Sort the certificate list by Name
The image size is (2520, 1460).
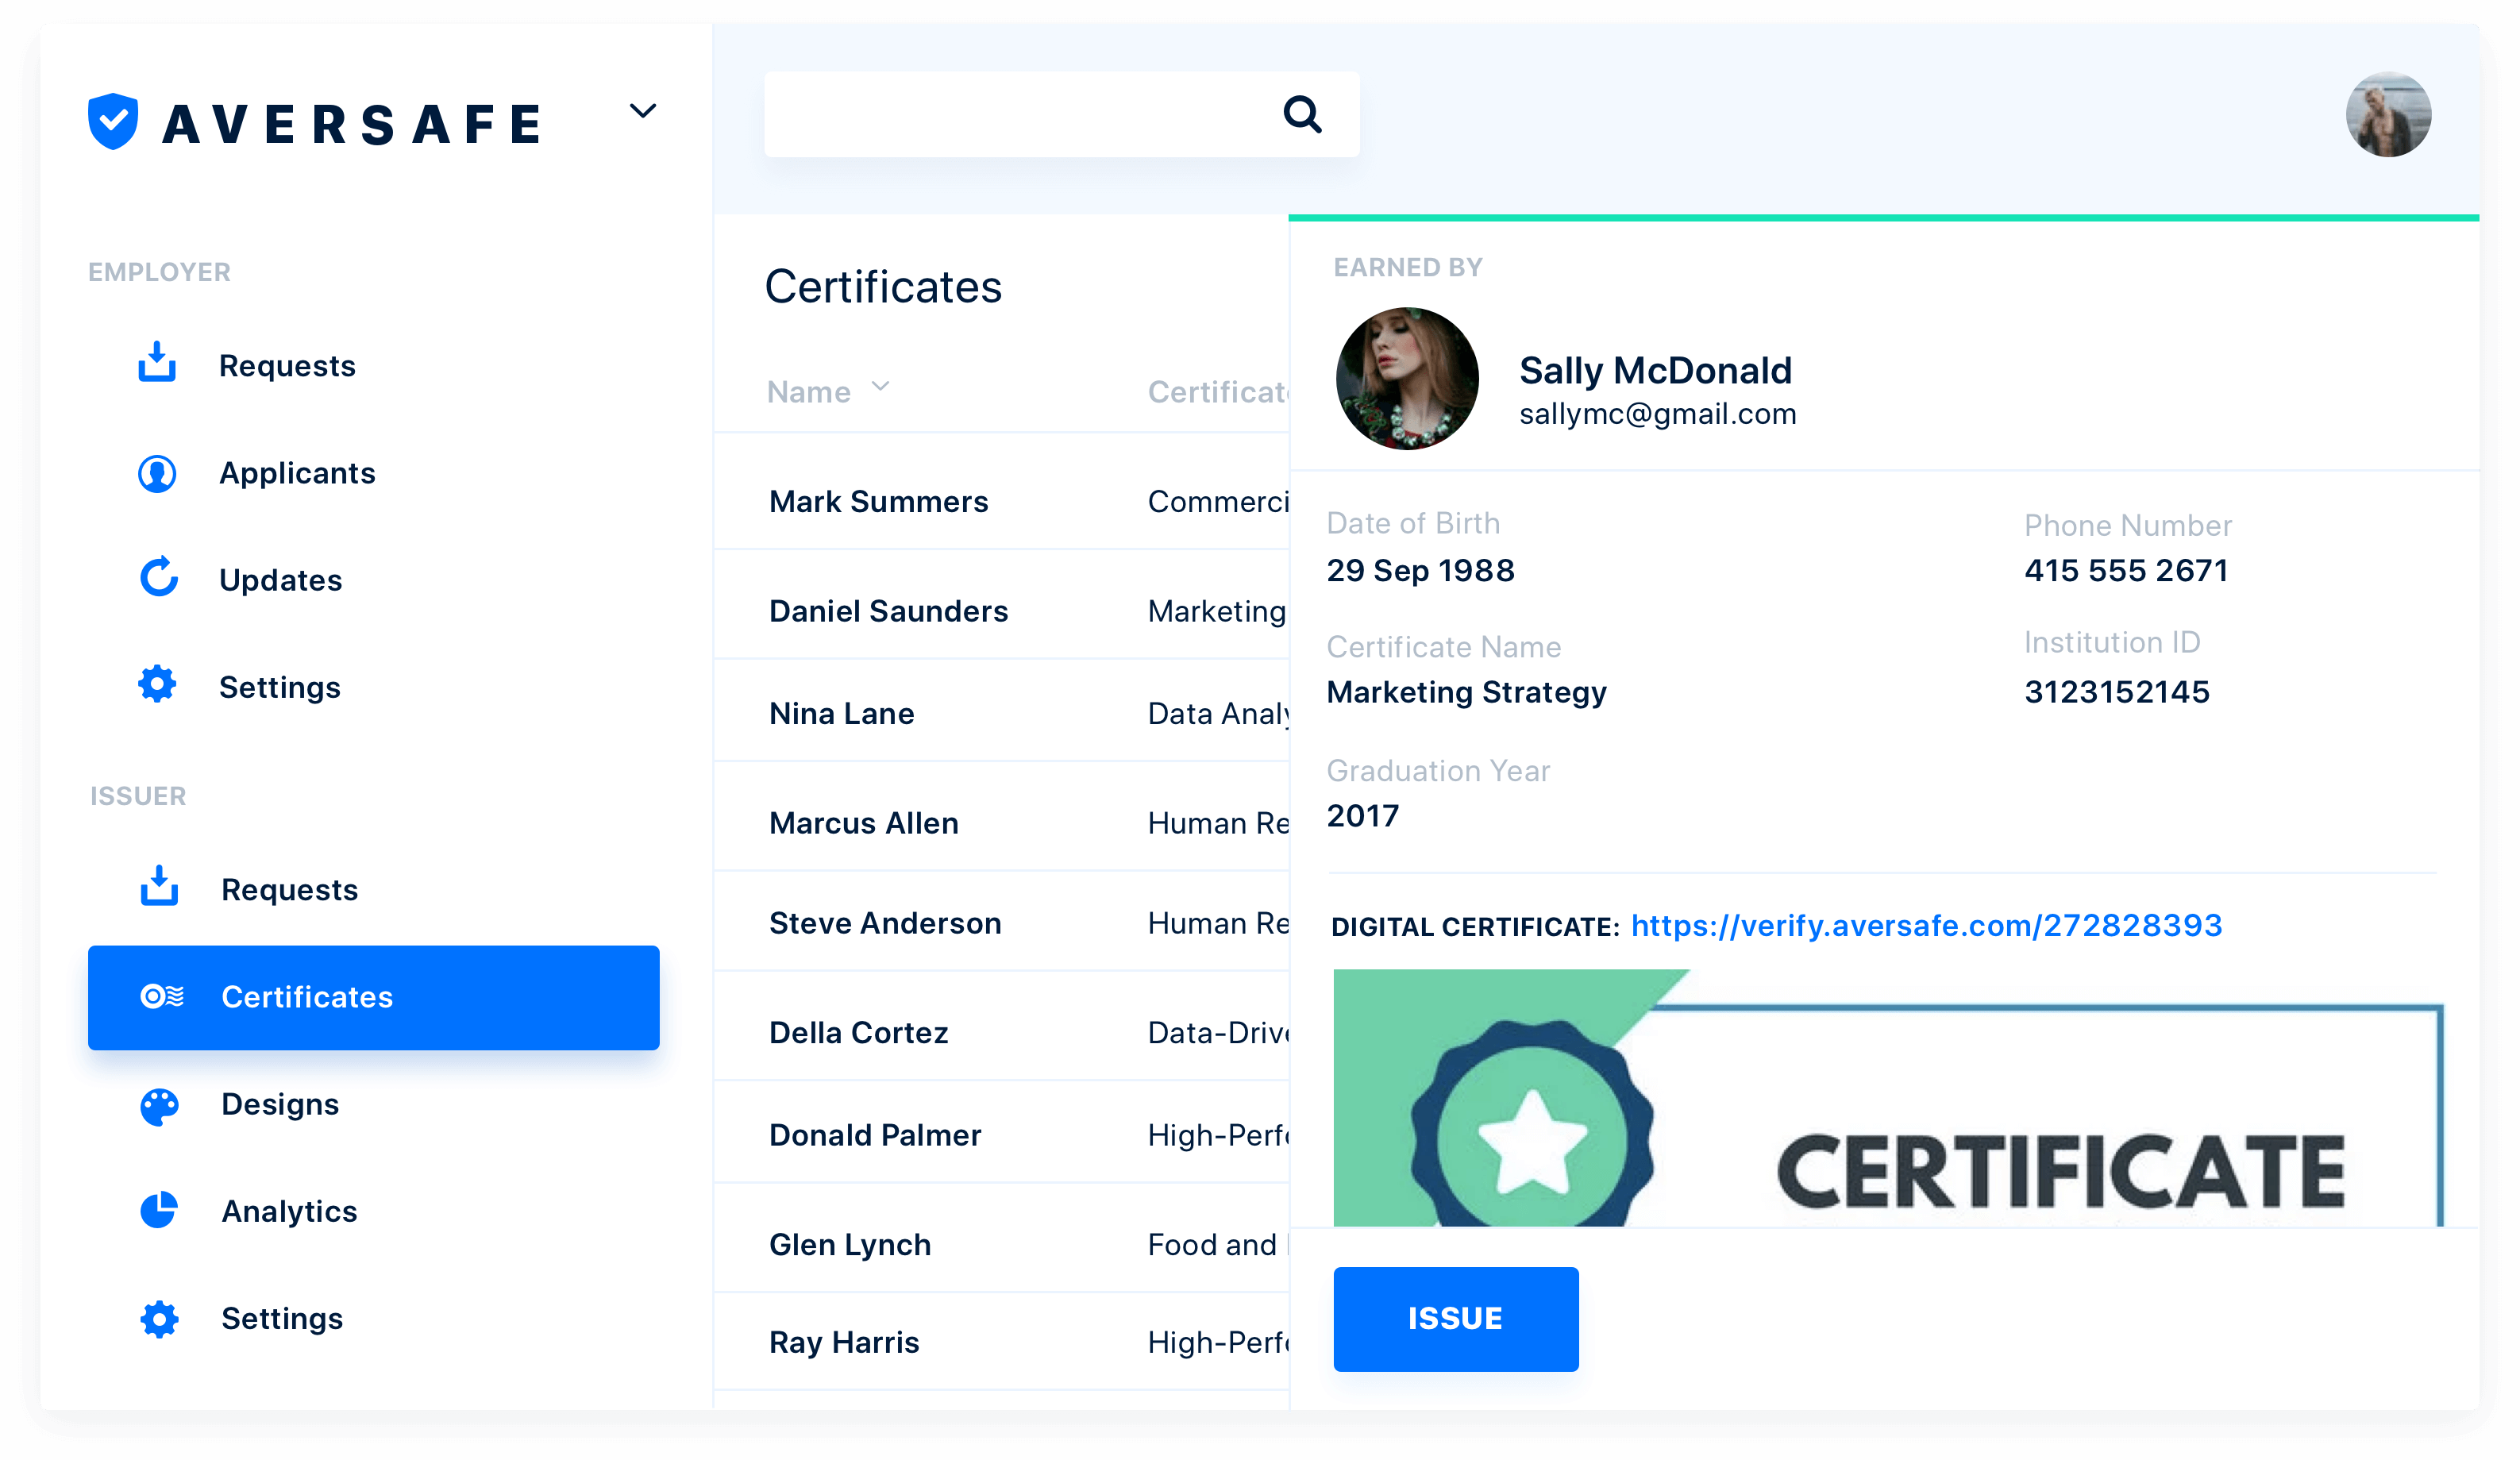click(808, 391)
